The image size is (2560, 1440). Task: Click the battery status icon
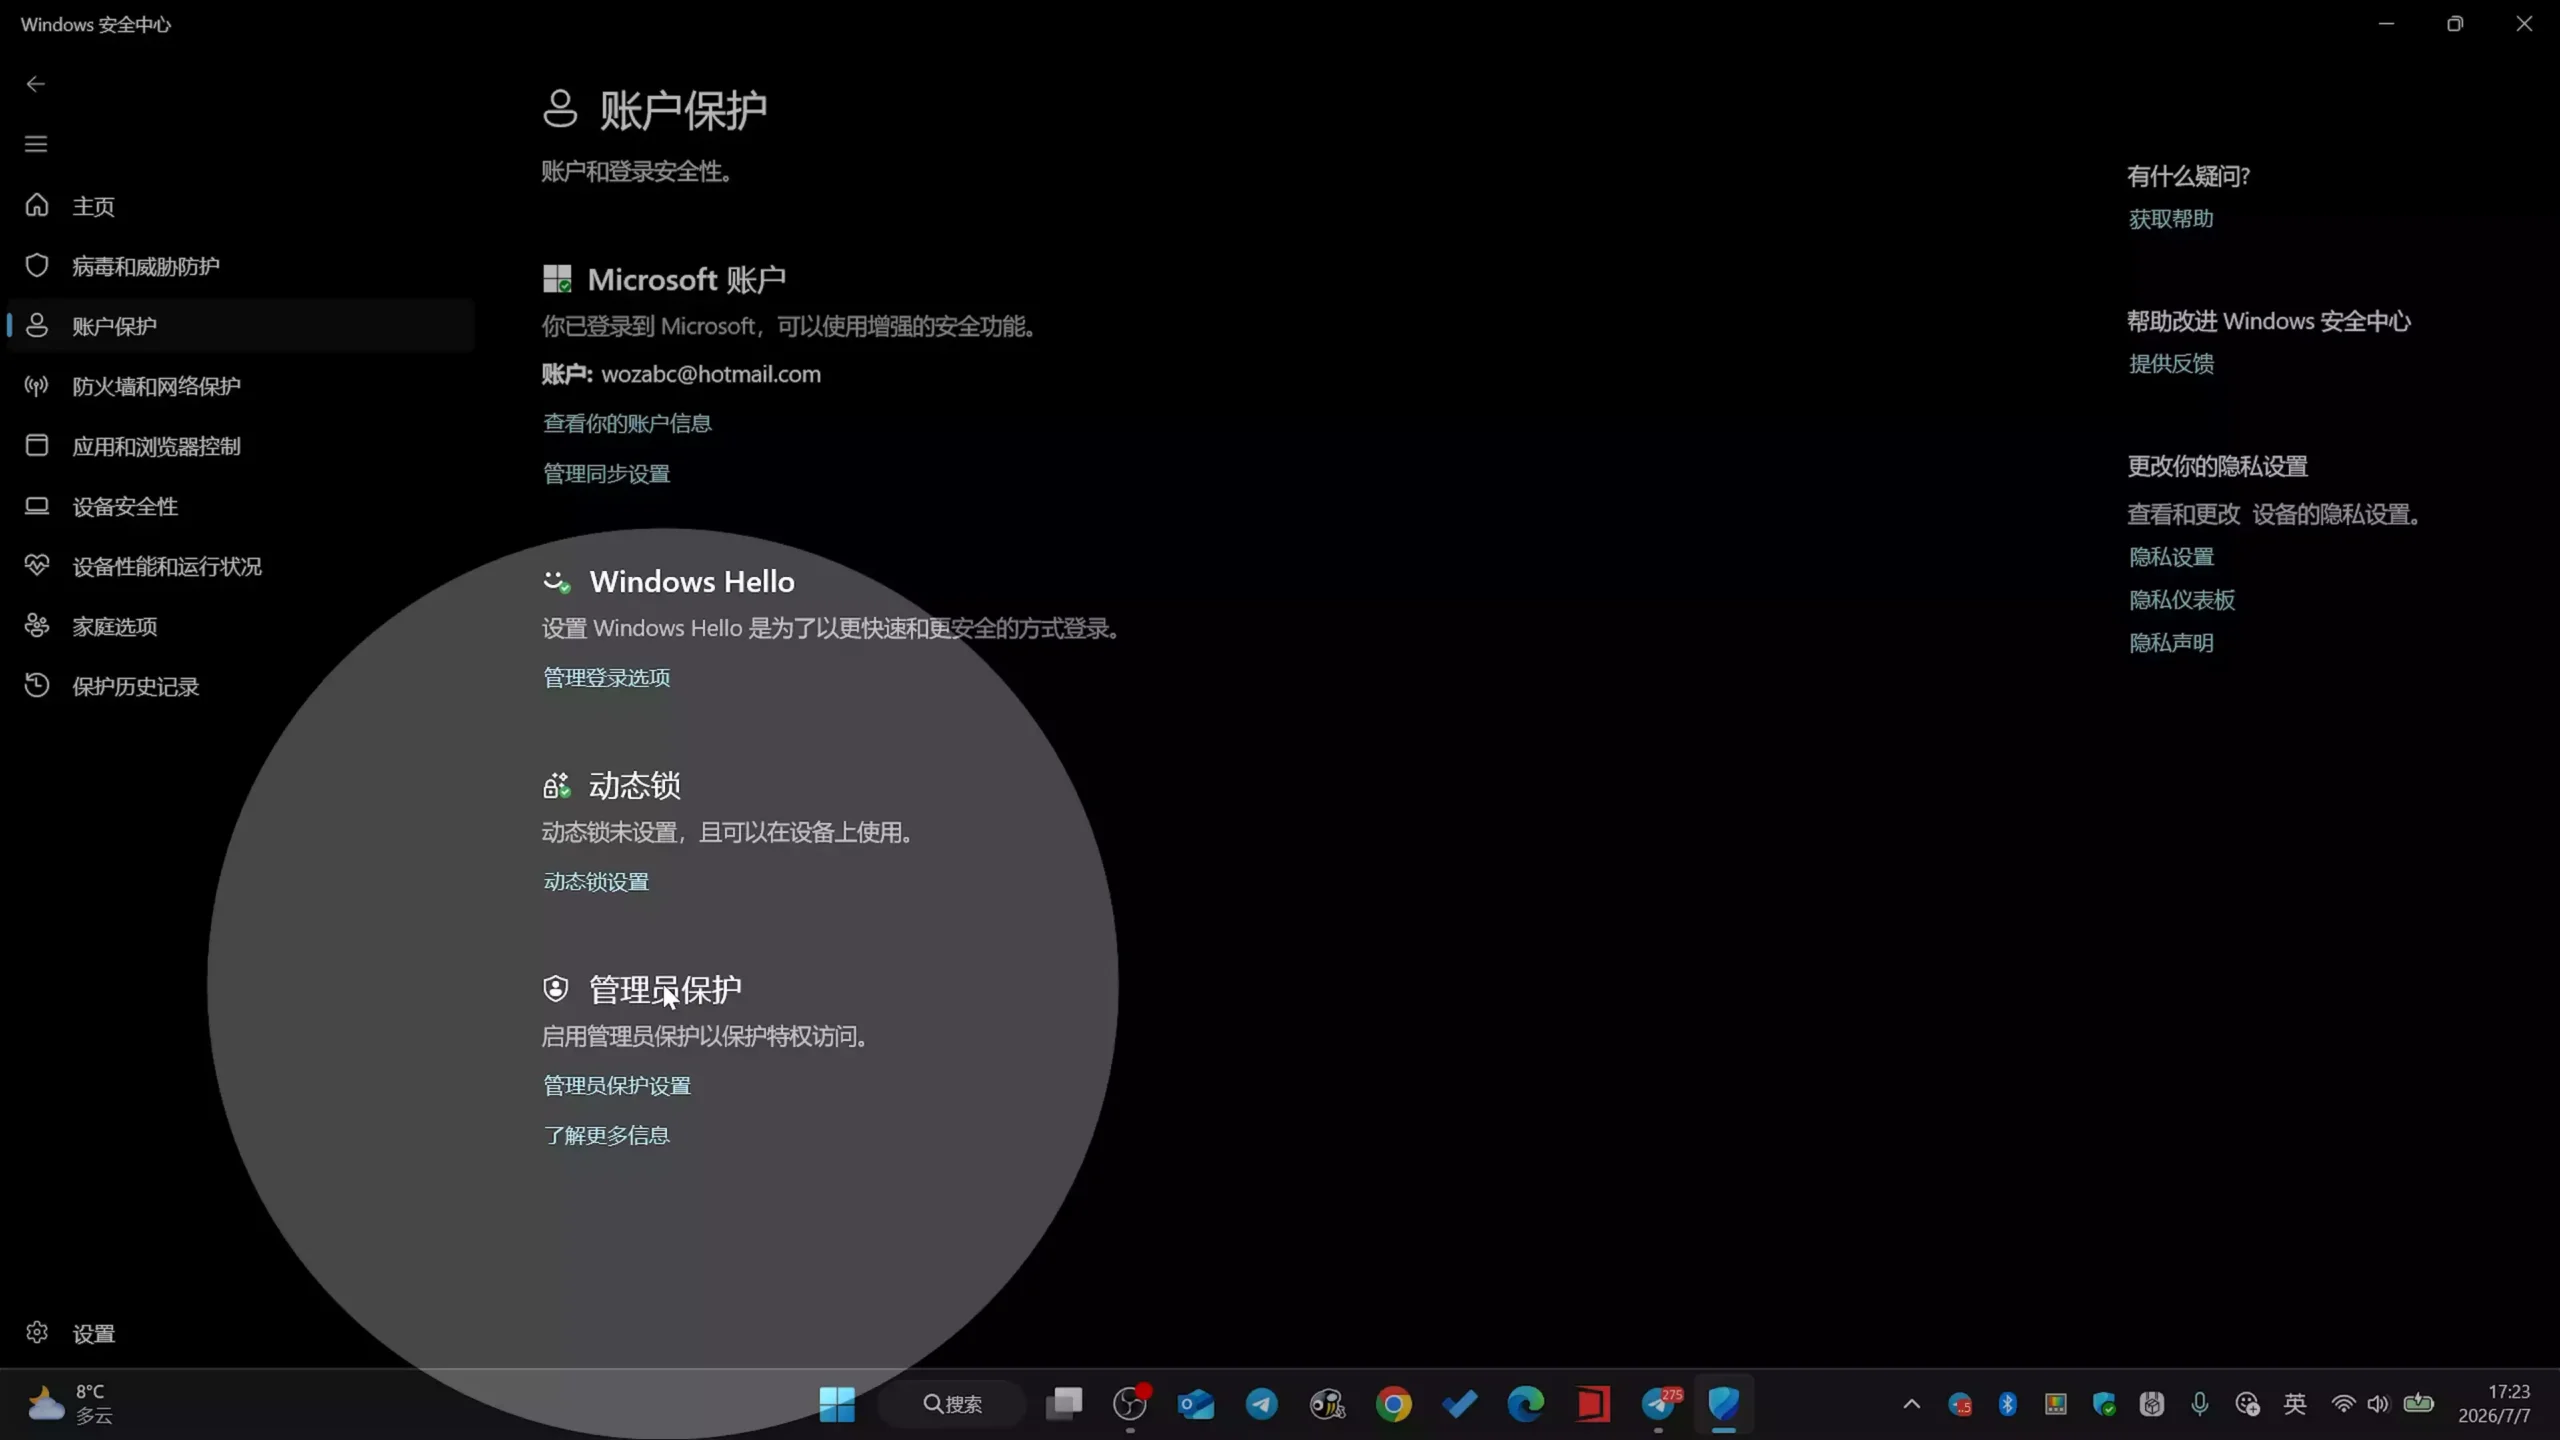pyautogui.click(x=2418, y=1404)
